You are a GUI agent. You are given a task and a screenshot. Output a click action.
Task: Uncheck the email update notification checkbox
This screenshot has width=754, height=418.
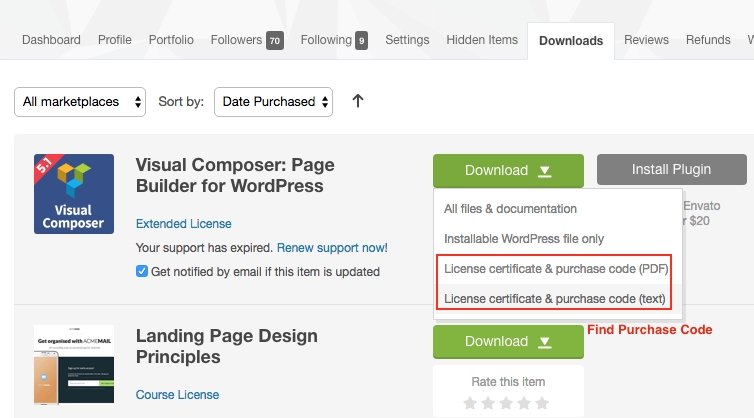141,271
